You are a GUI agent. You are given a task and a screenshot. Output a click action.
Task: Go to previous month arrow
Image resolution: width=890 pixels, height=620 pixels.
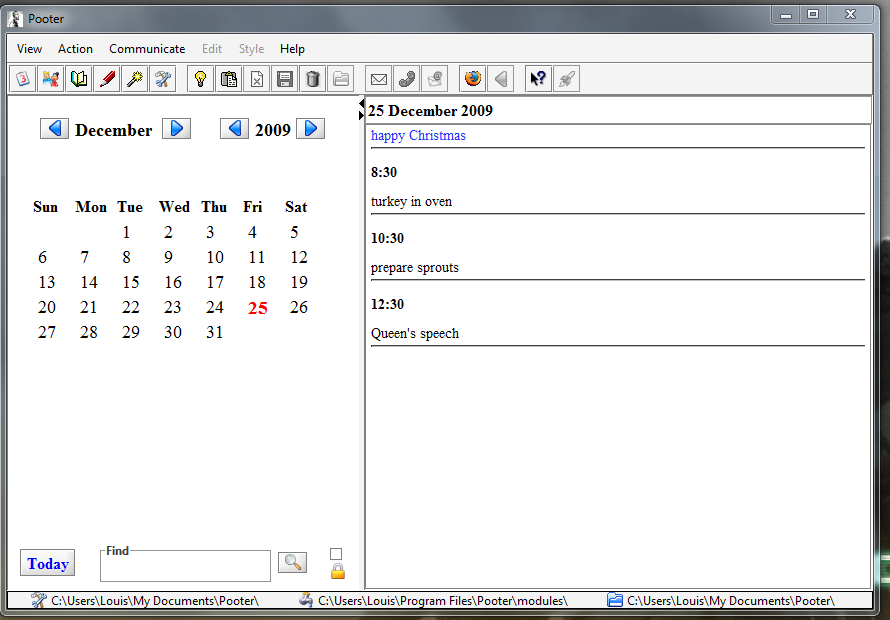coord(54,129)
